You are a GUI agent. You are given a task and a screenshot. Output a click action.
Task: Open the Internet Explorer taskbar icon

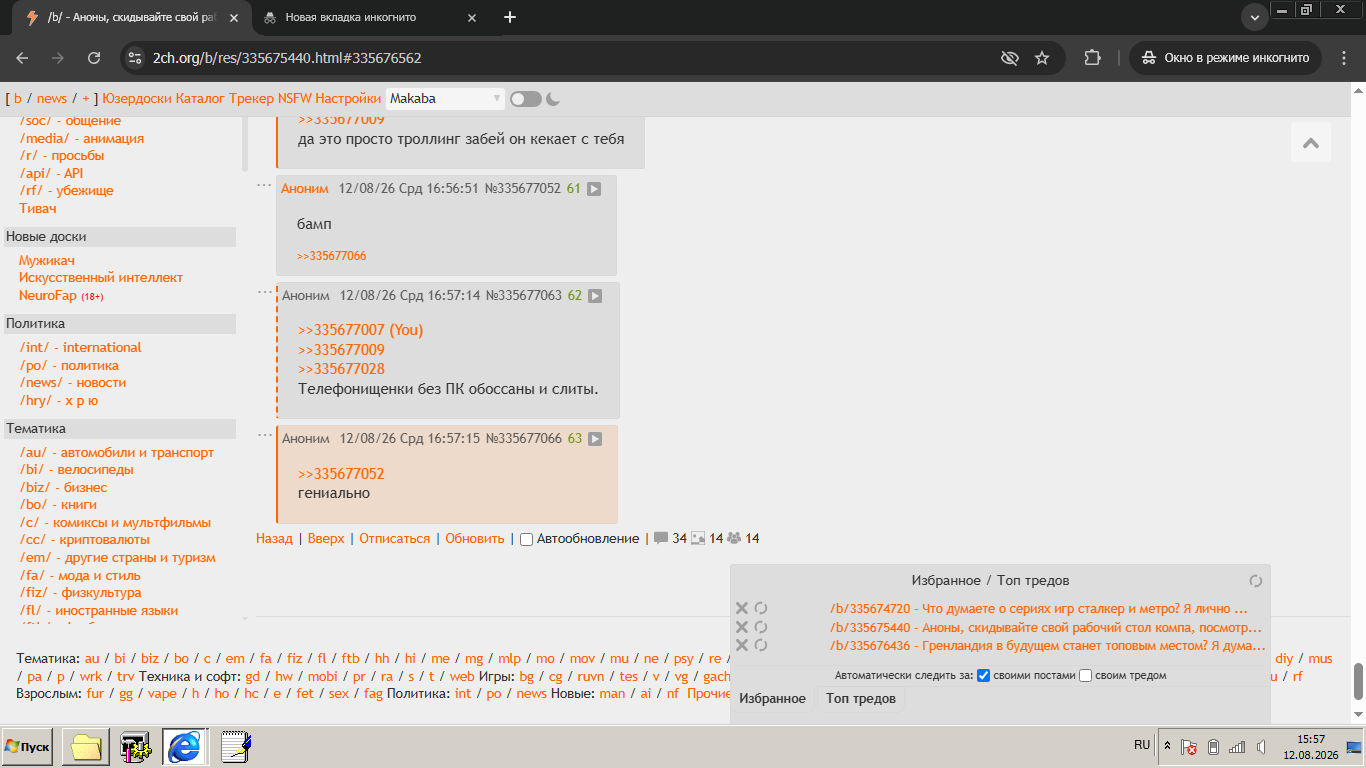pyautogui.click(x=184, y=747)
